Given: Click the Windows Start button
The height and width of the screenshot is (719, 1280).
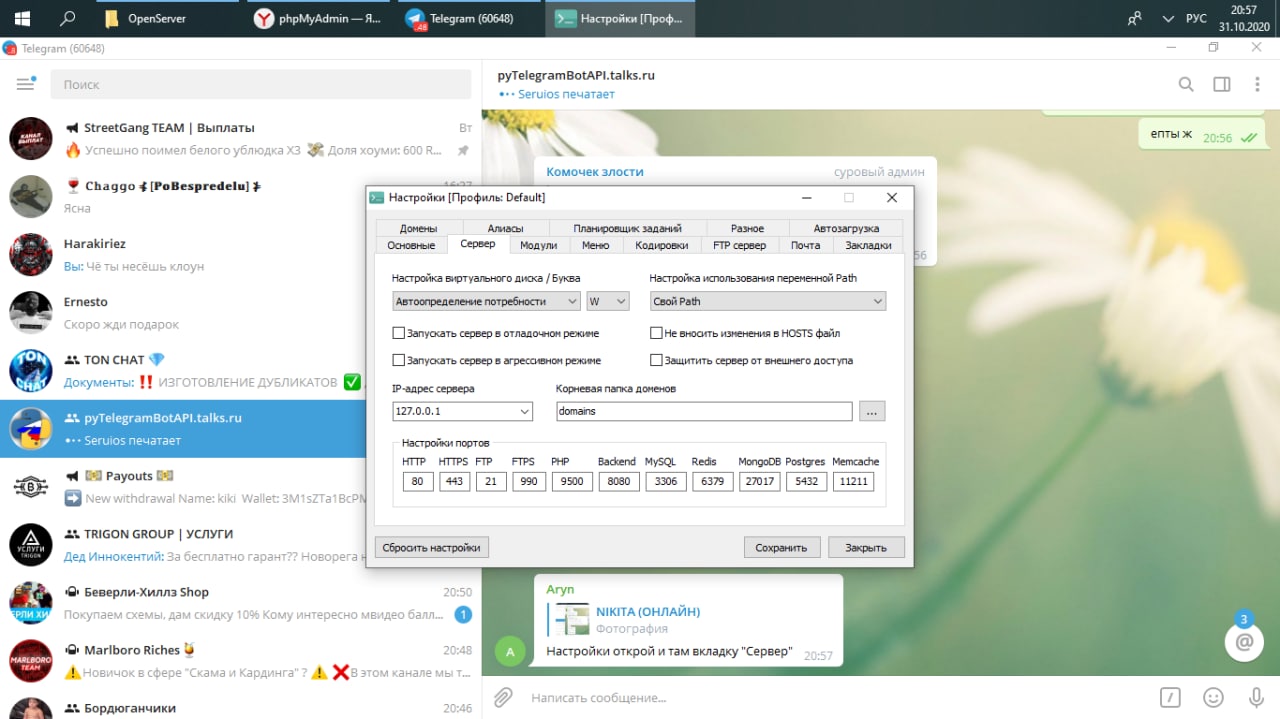Looking at the screenshot, I should click(x=22, y=18).
